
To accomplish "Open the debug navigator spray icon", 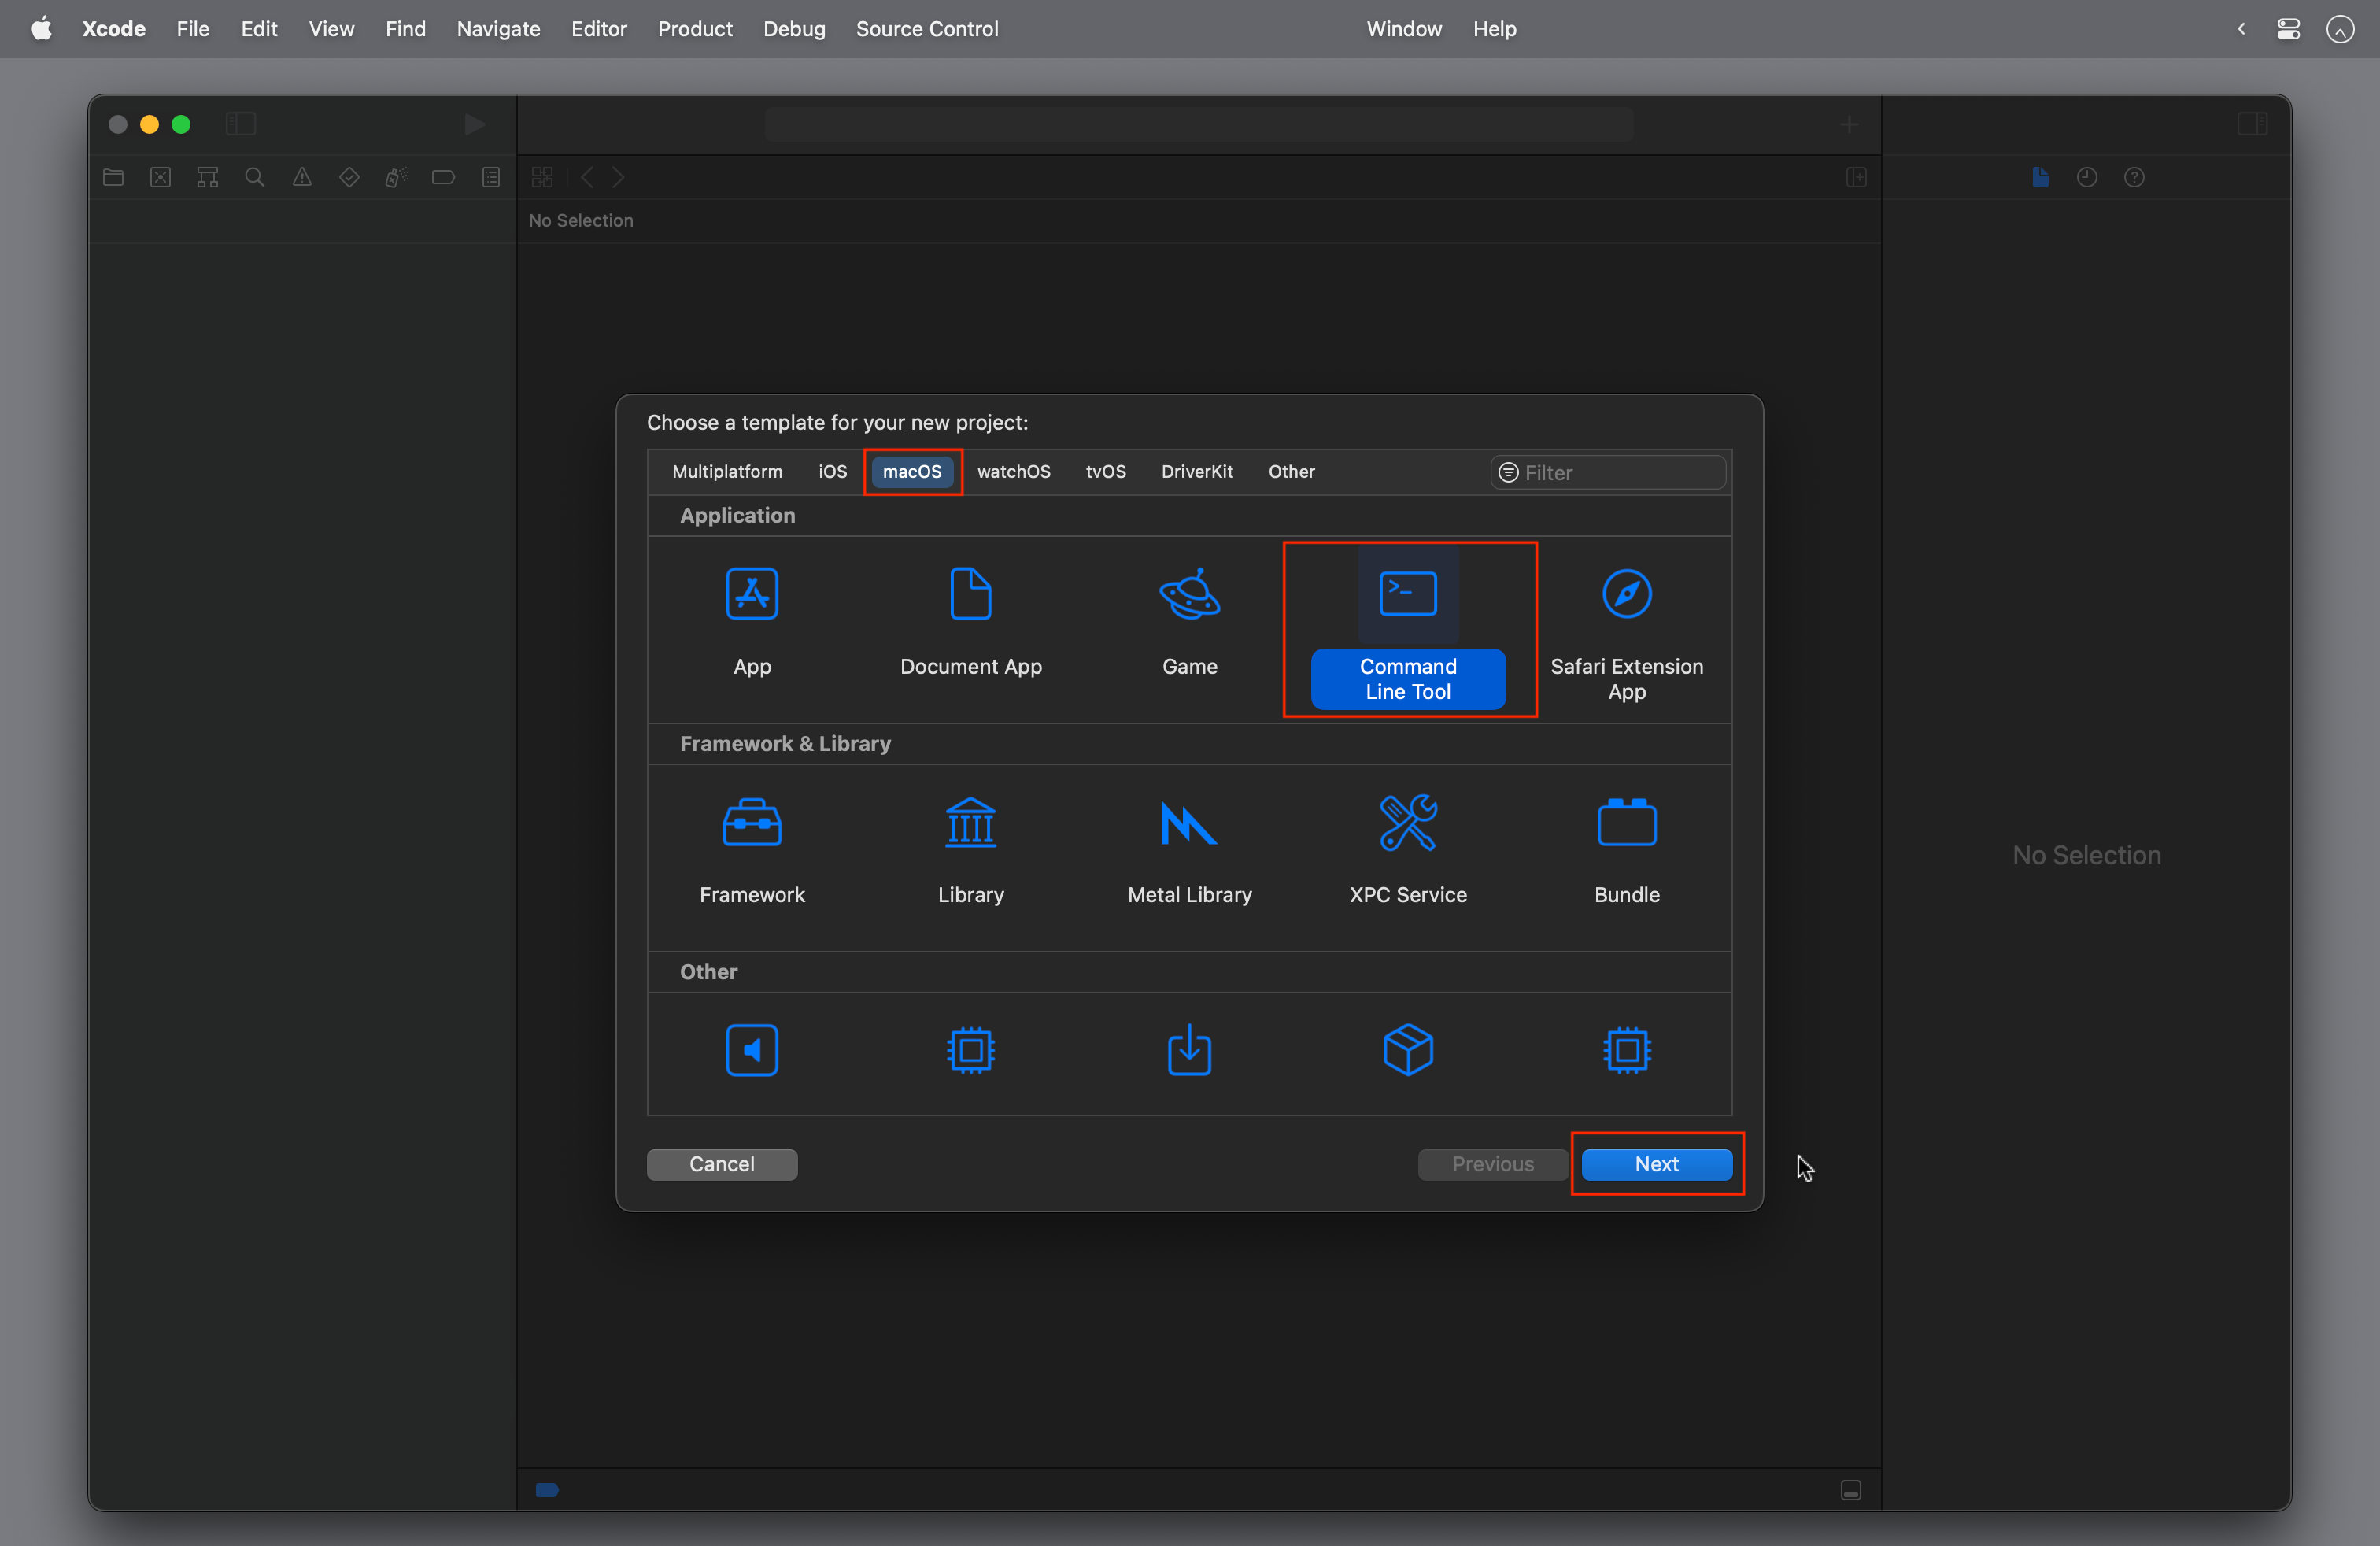I will pos(396,177).
